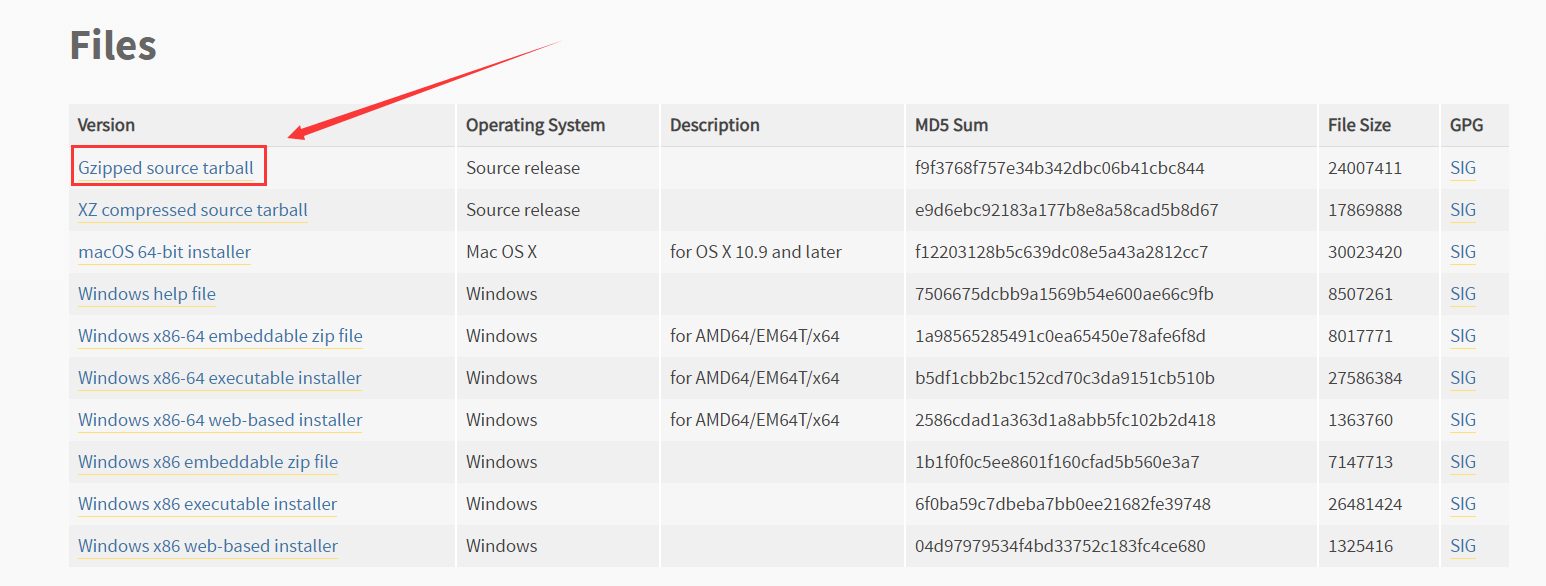Viewport: 1546px width, 586px height.
Task: Click the Version column header
Action: click(106, 125)
